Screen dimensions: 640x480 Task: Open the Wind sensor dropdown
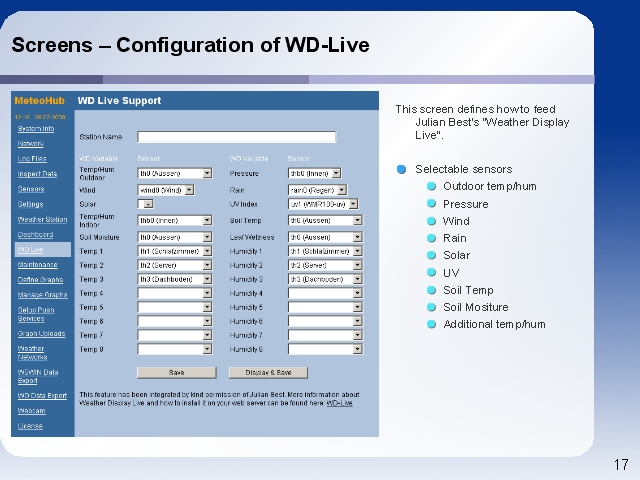coord(165,190)
